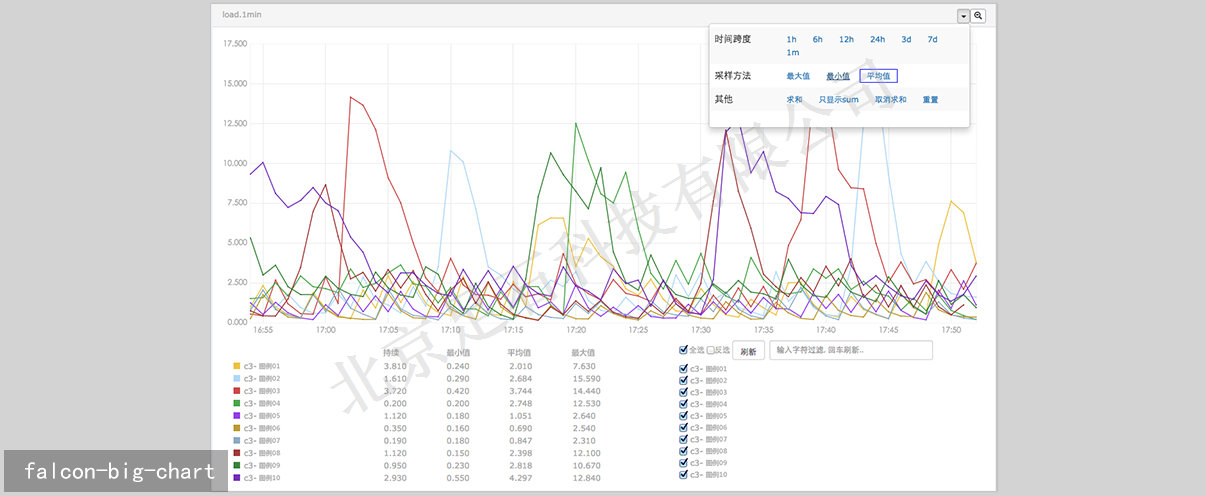This screenshot has width=1206, height=496.
Task: Select 最大值 sampling method
Action: coord(797,76)
